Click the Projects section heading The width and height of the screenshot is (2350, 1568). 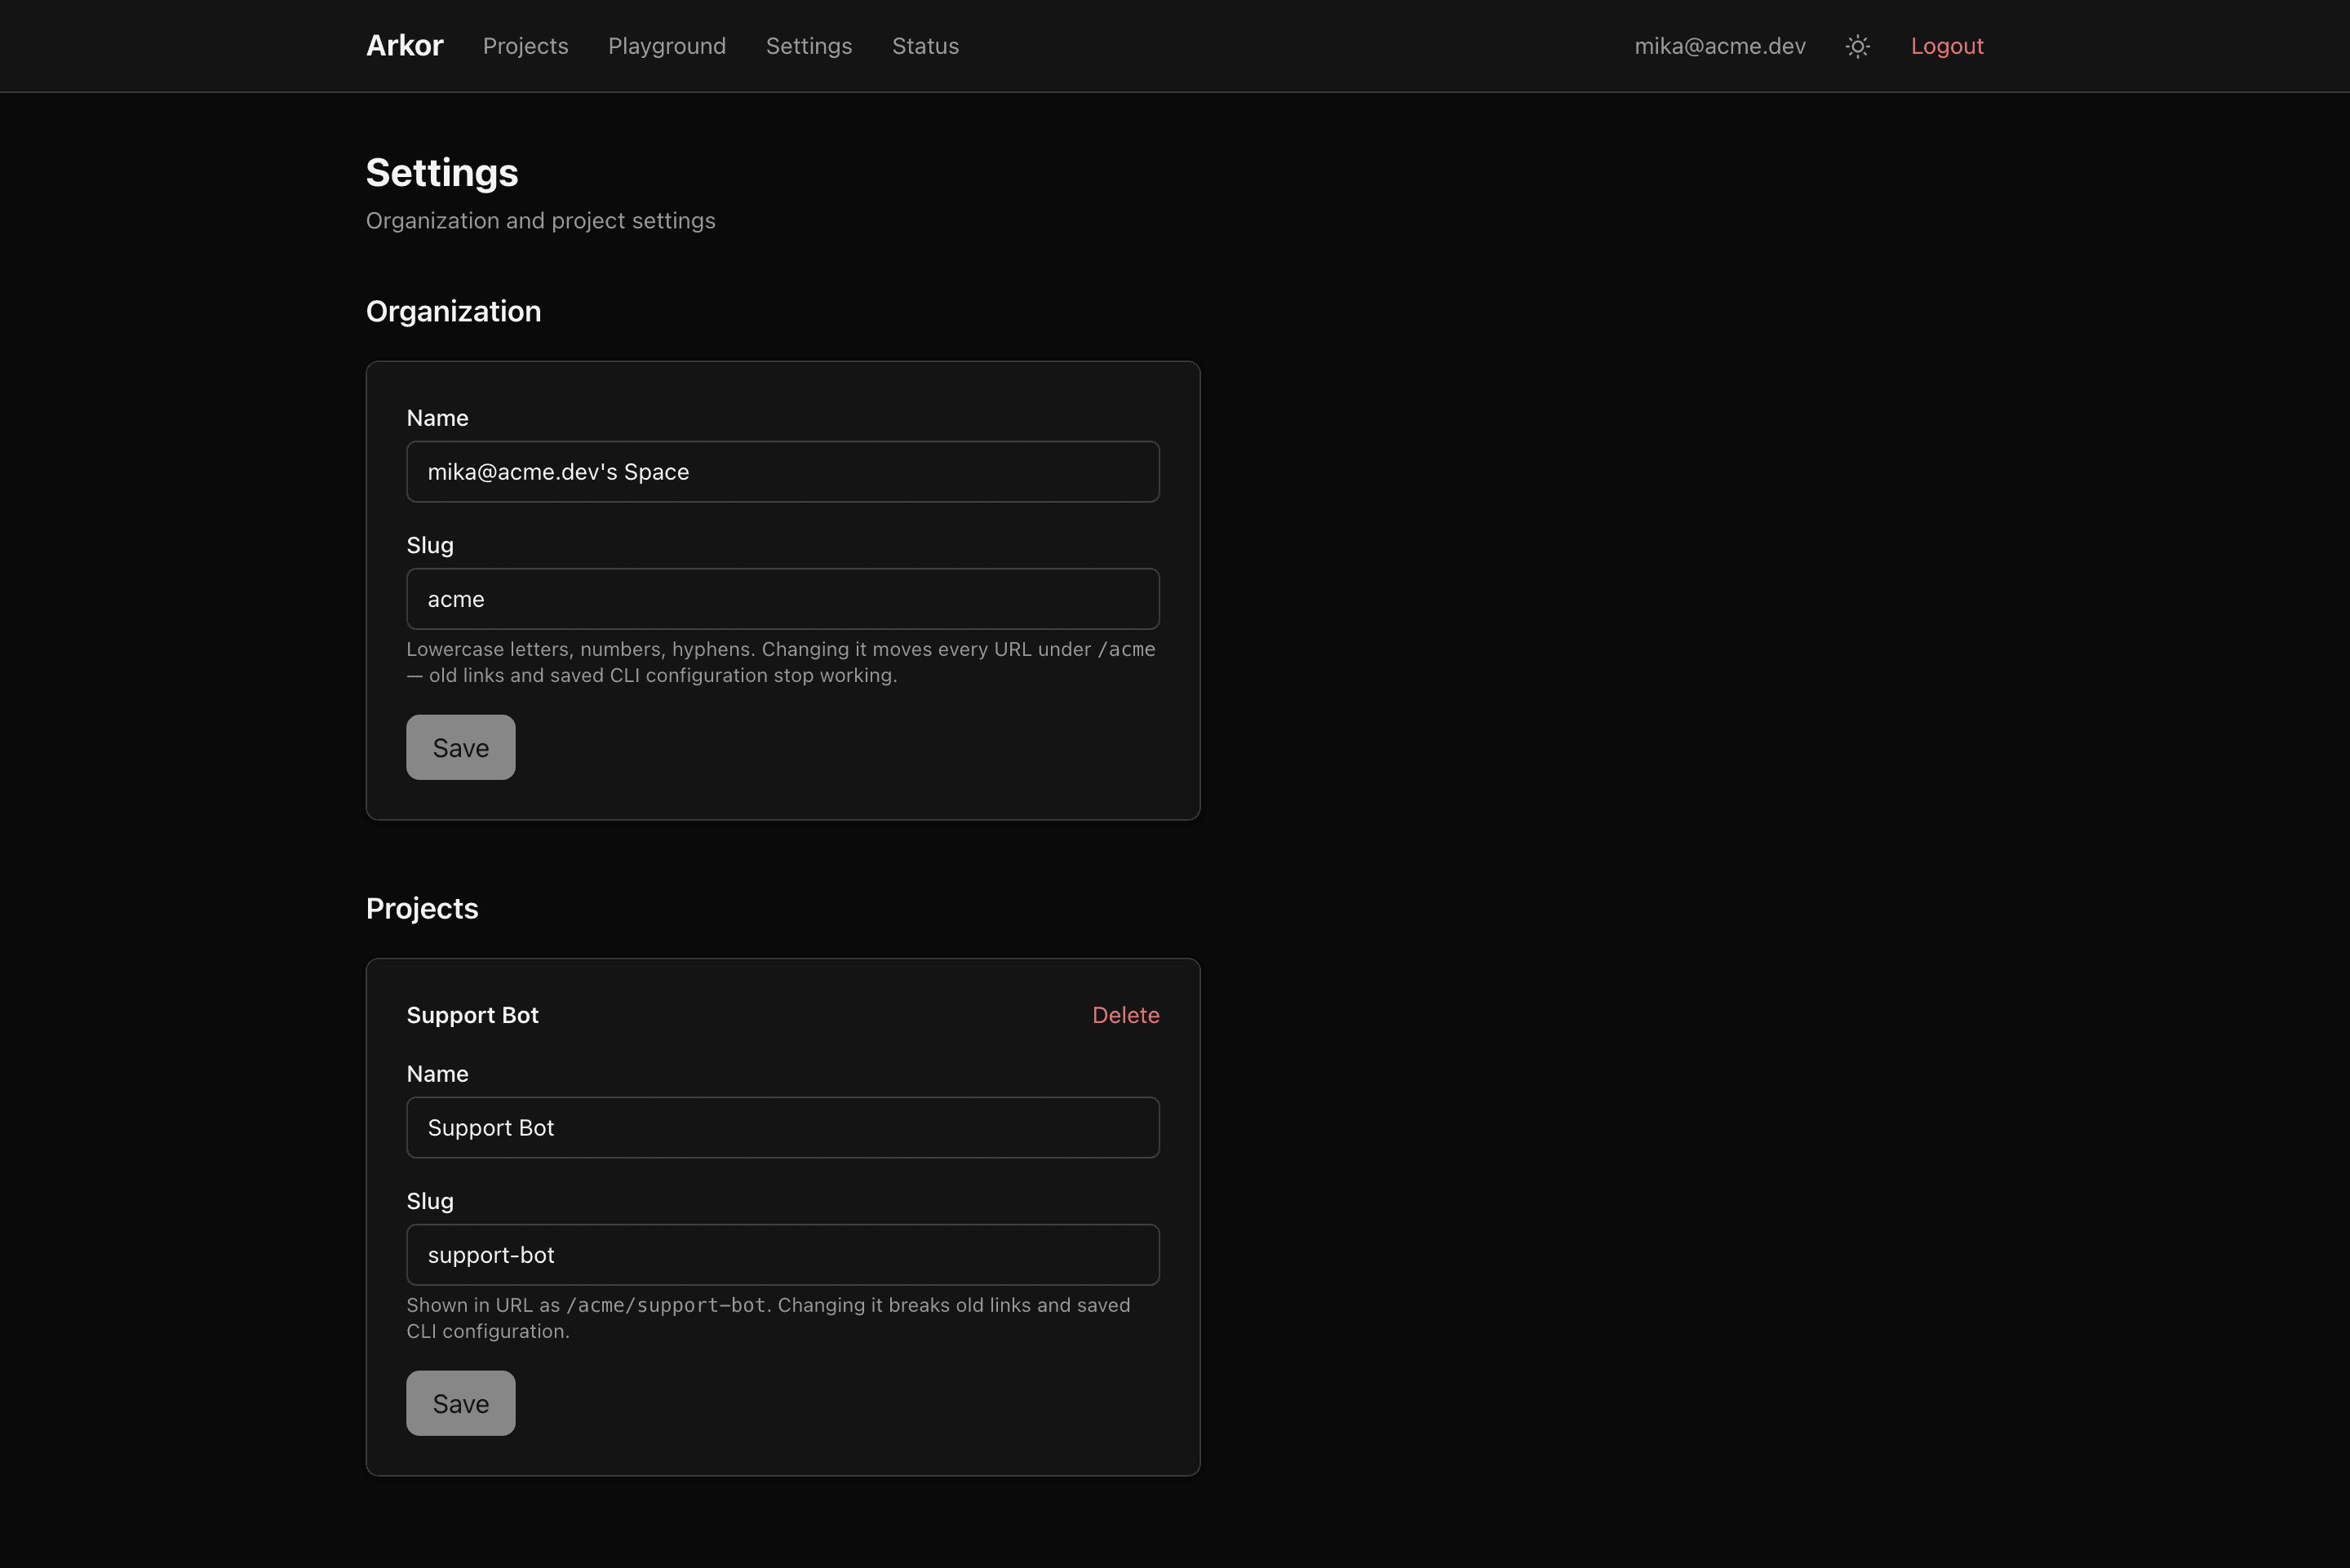(421, 908)
